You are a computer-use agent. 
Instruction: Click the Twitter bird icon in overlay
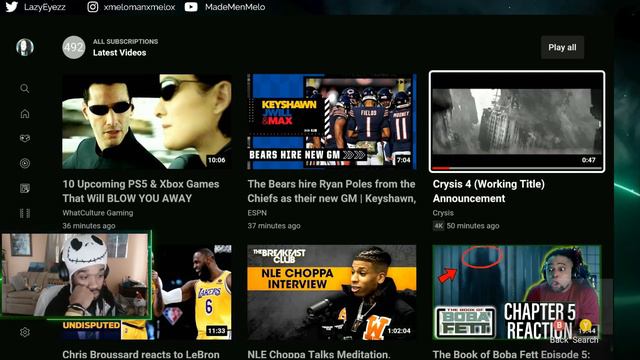point(11,7)
